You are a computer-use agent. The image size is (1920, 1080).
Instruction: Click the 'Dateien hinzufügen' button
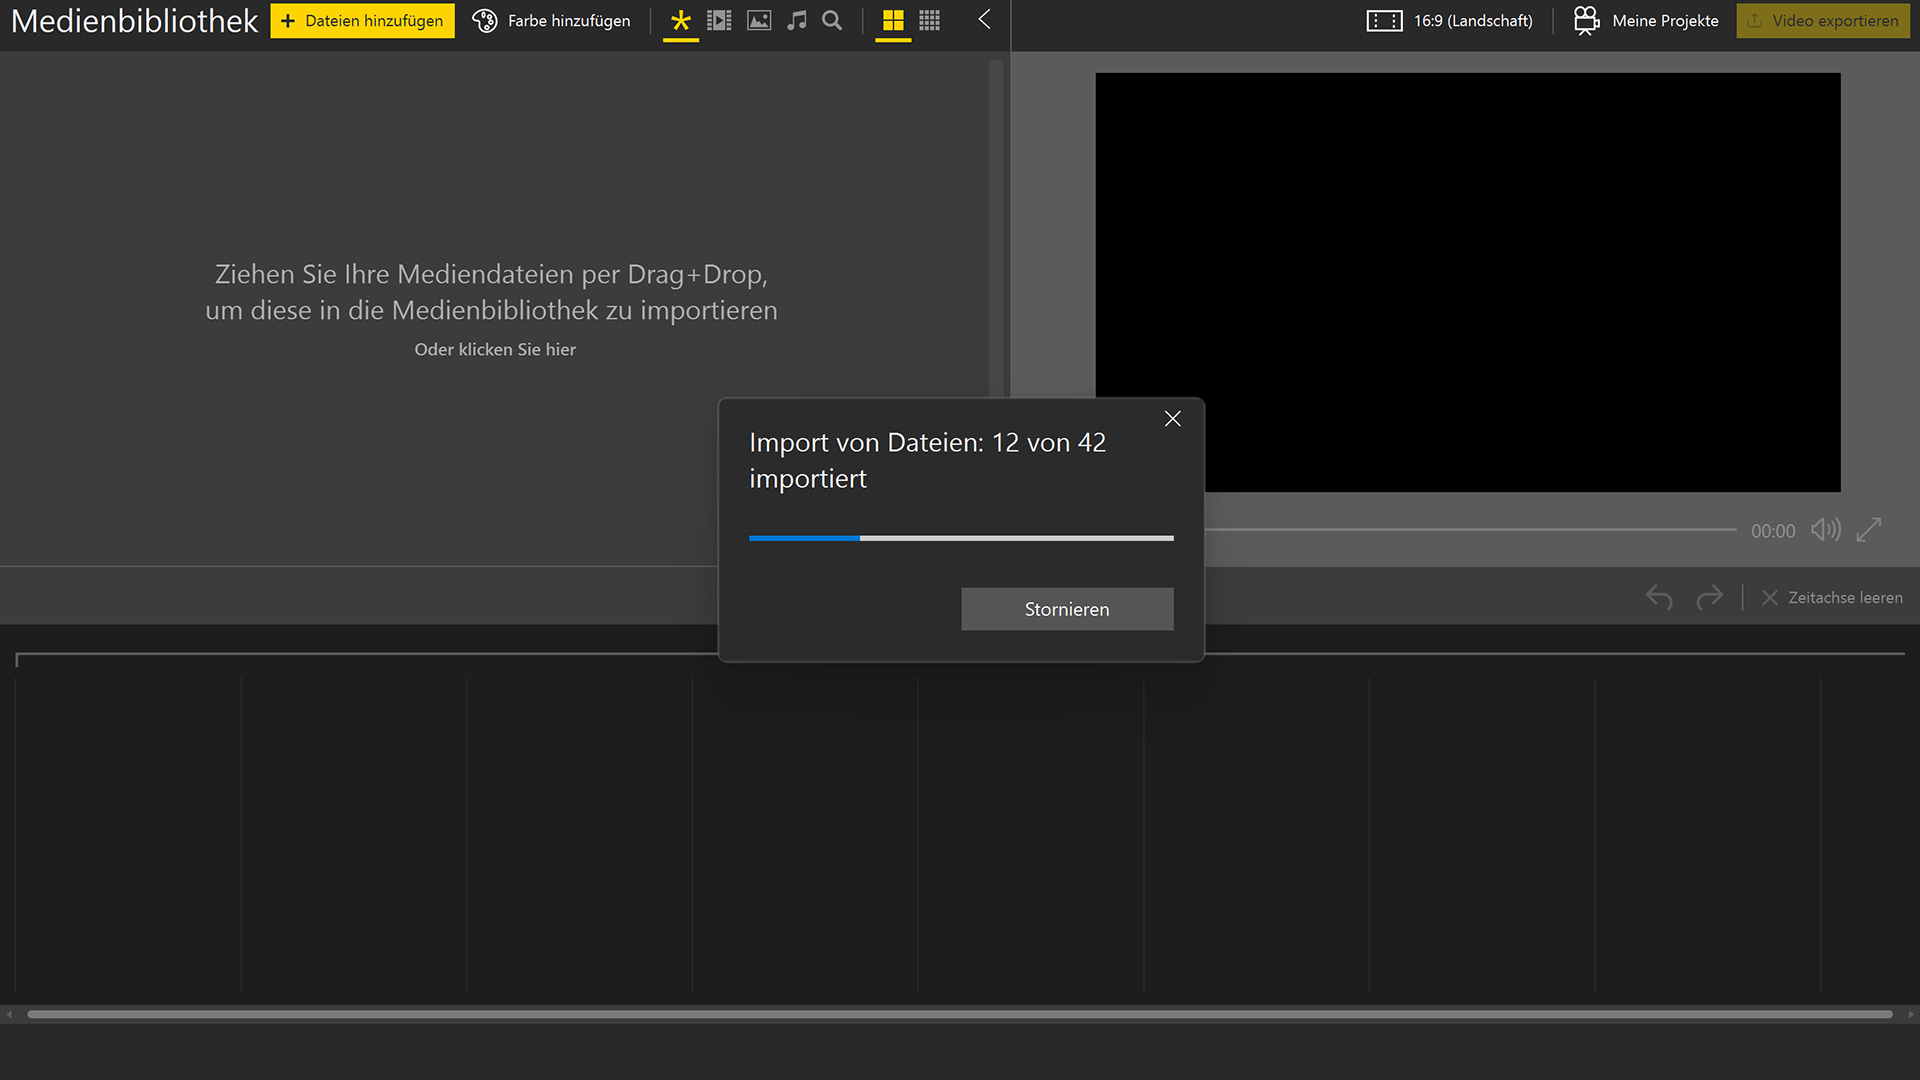(x=362, y=21)
